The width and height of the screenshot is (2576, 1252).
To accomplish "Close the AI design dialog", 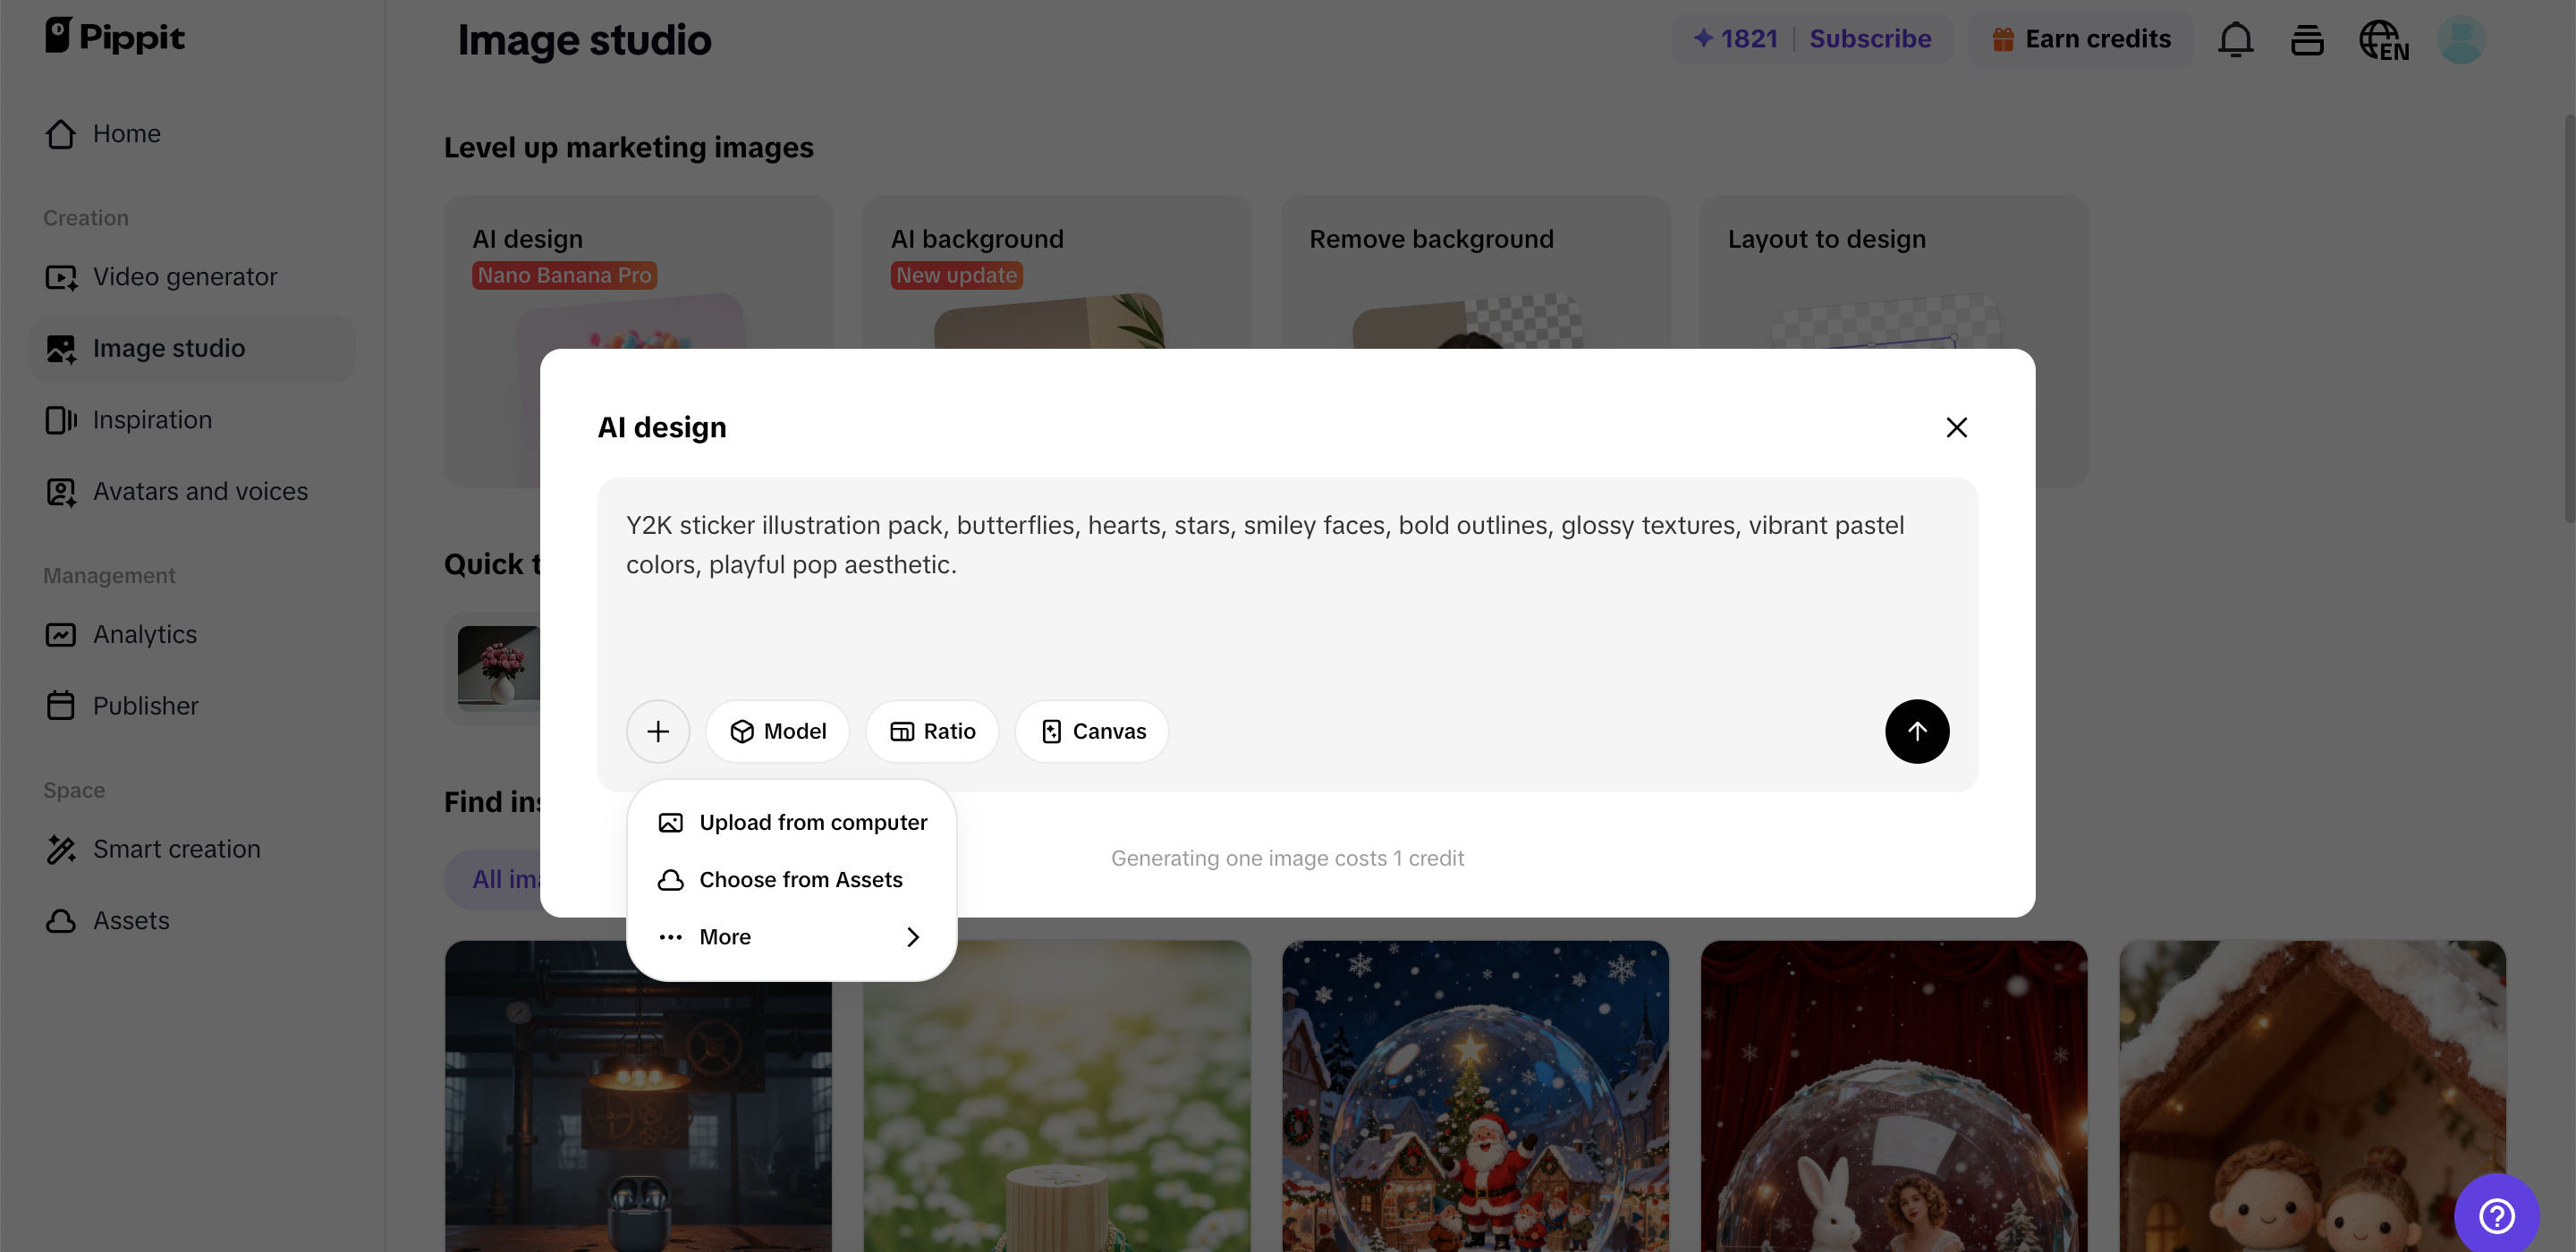I will pyautogui.click(x=1956, y=427).
